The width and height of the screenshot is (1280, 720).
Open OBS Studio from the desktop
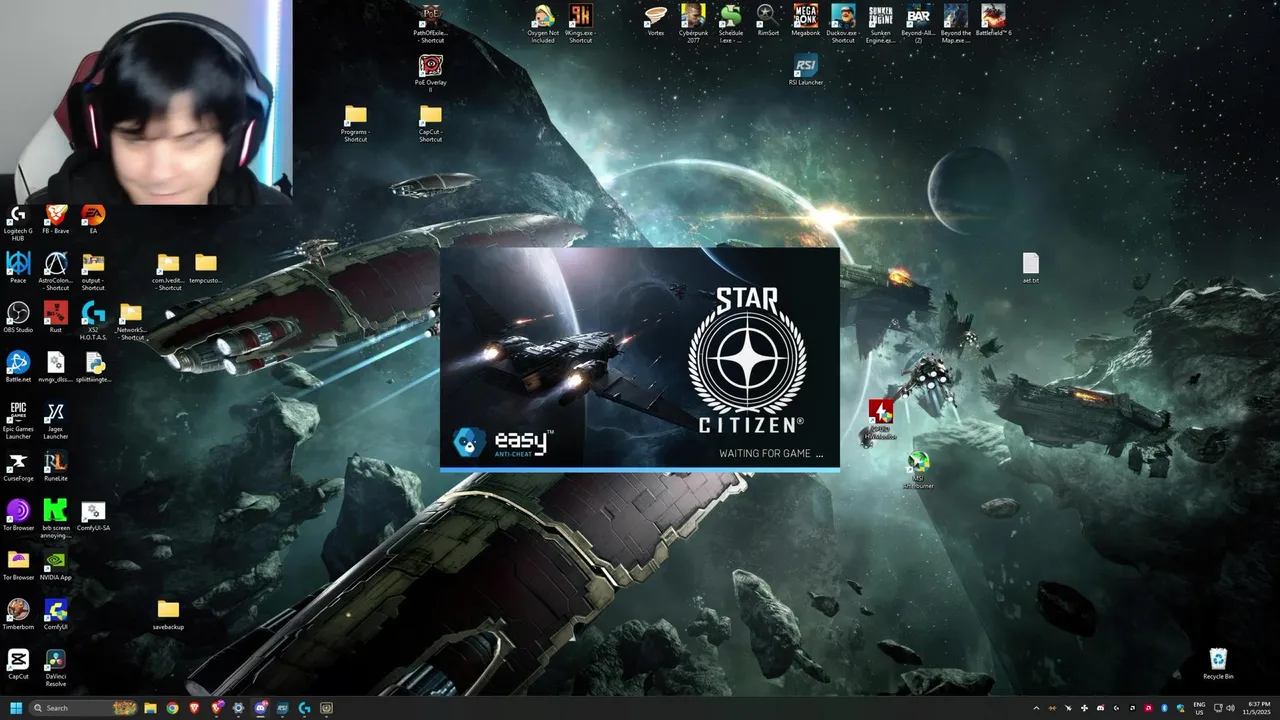point(17,318)
